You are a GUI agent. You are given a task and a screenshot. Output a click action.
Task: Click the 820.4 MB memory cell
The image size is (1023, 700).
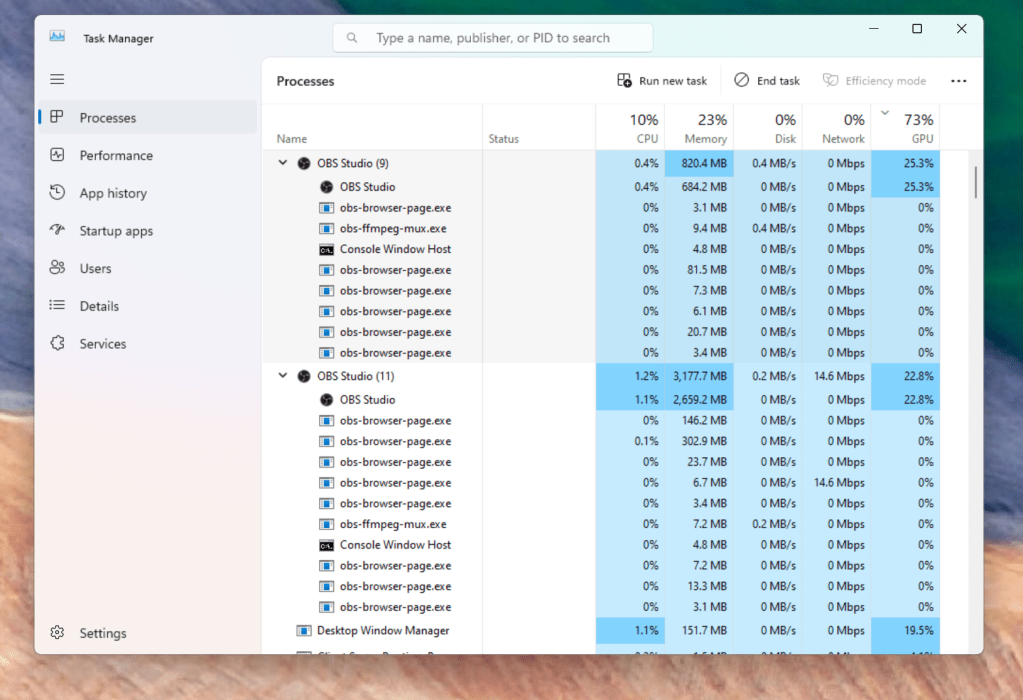pyautogui.click(x=699, y=163)
